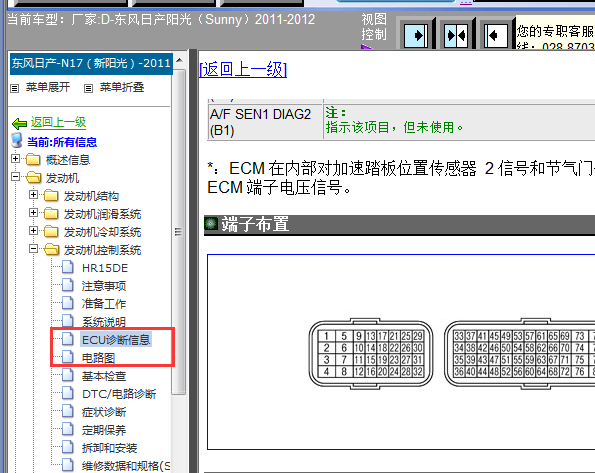Click the 定期保养 document icon
Image resolution: width=595 pixels, height=473 pixels.
point(68,429)
